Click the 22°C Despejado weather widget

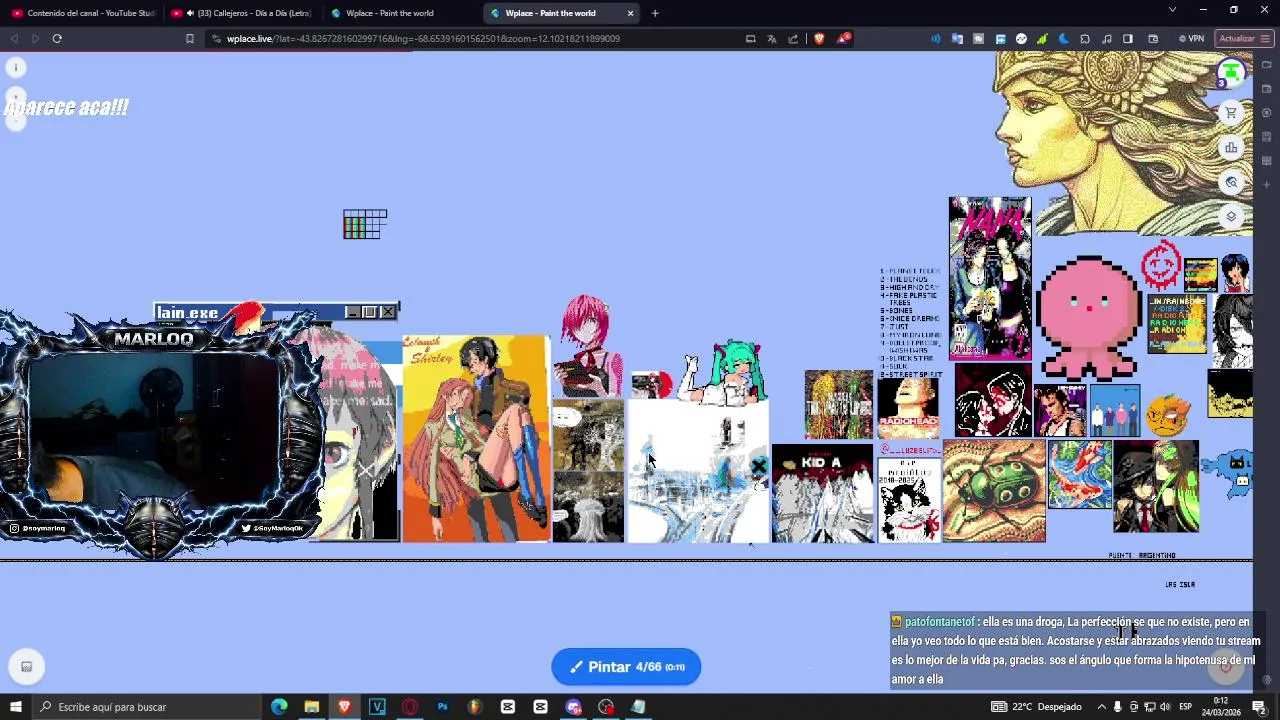click(1038, 707)
